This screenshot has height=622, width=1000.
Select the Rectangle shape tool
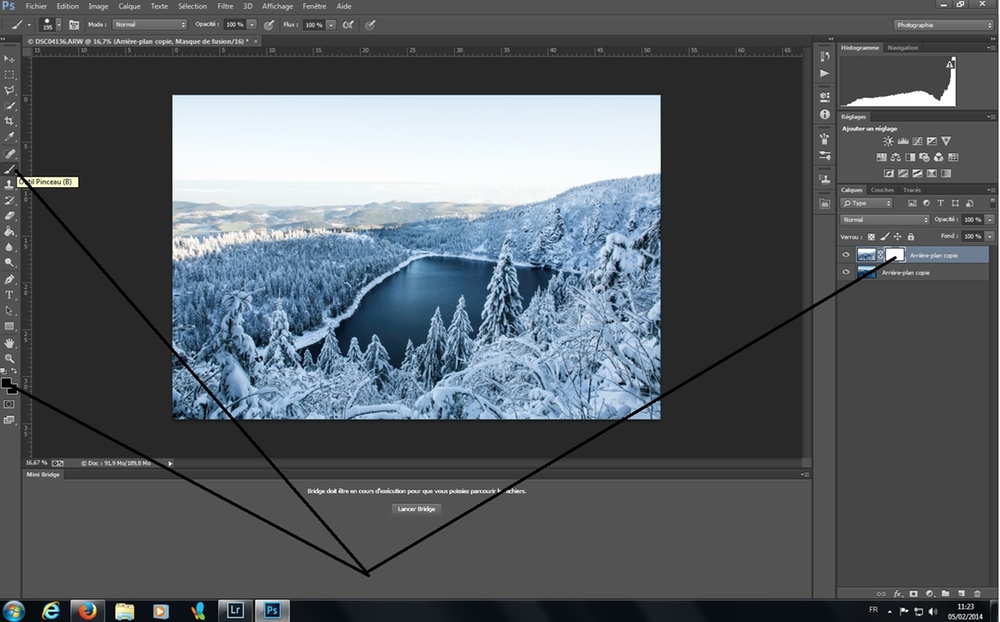pyautogui.click(x=9, y=326)
